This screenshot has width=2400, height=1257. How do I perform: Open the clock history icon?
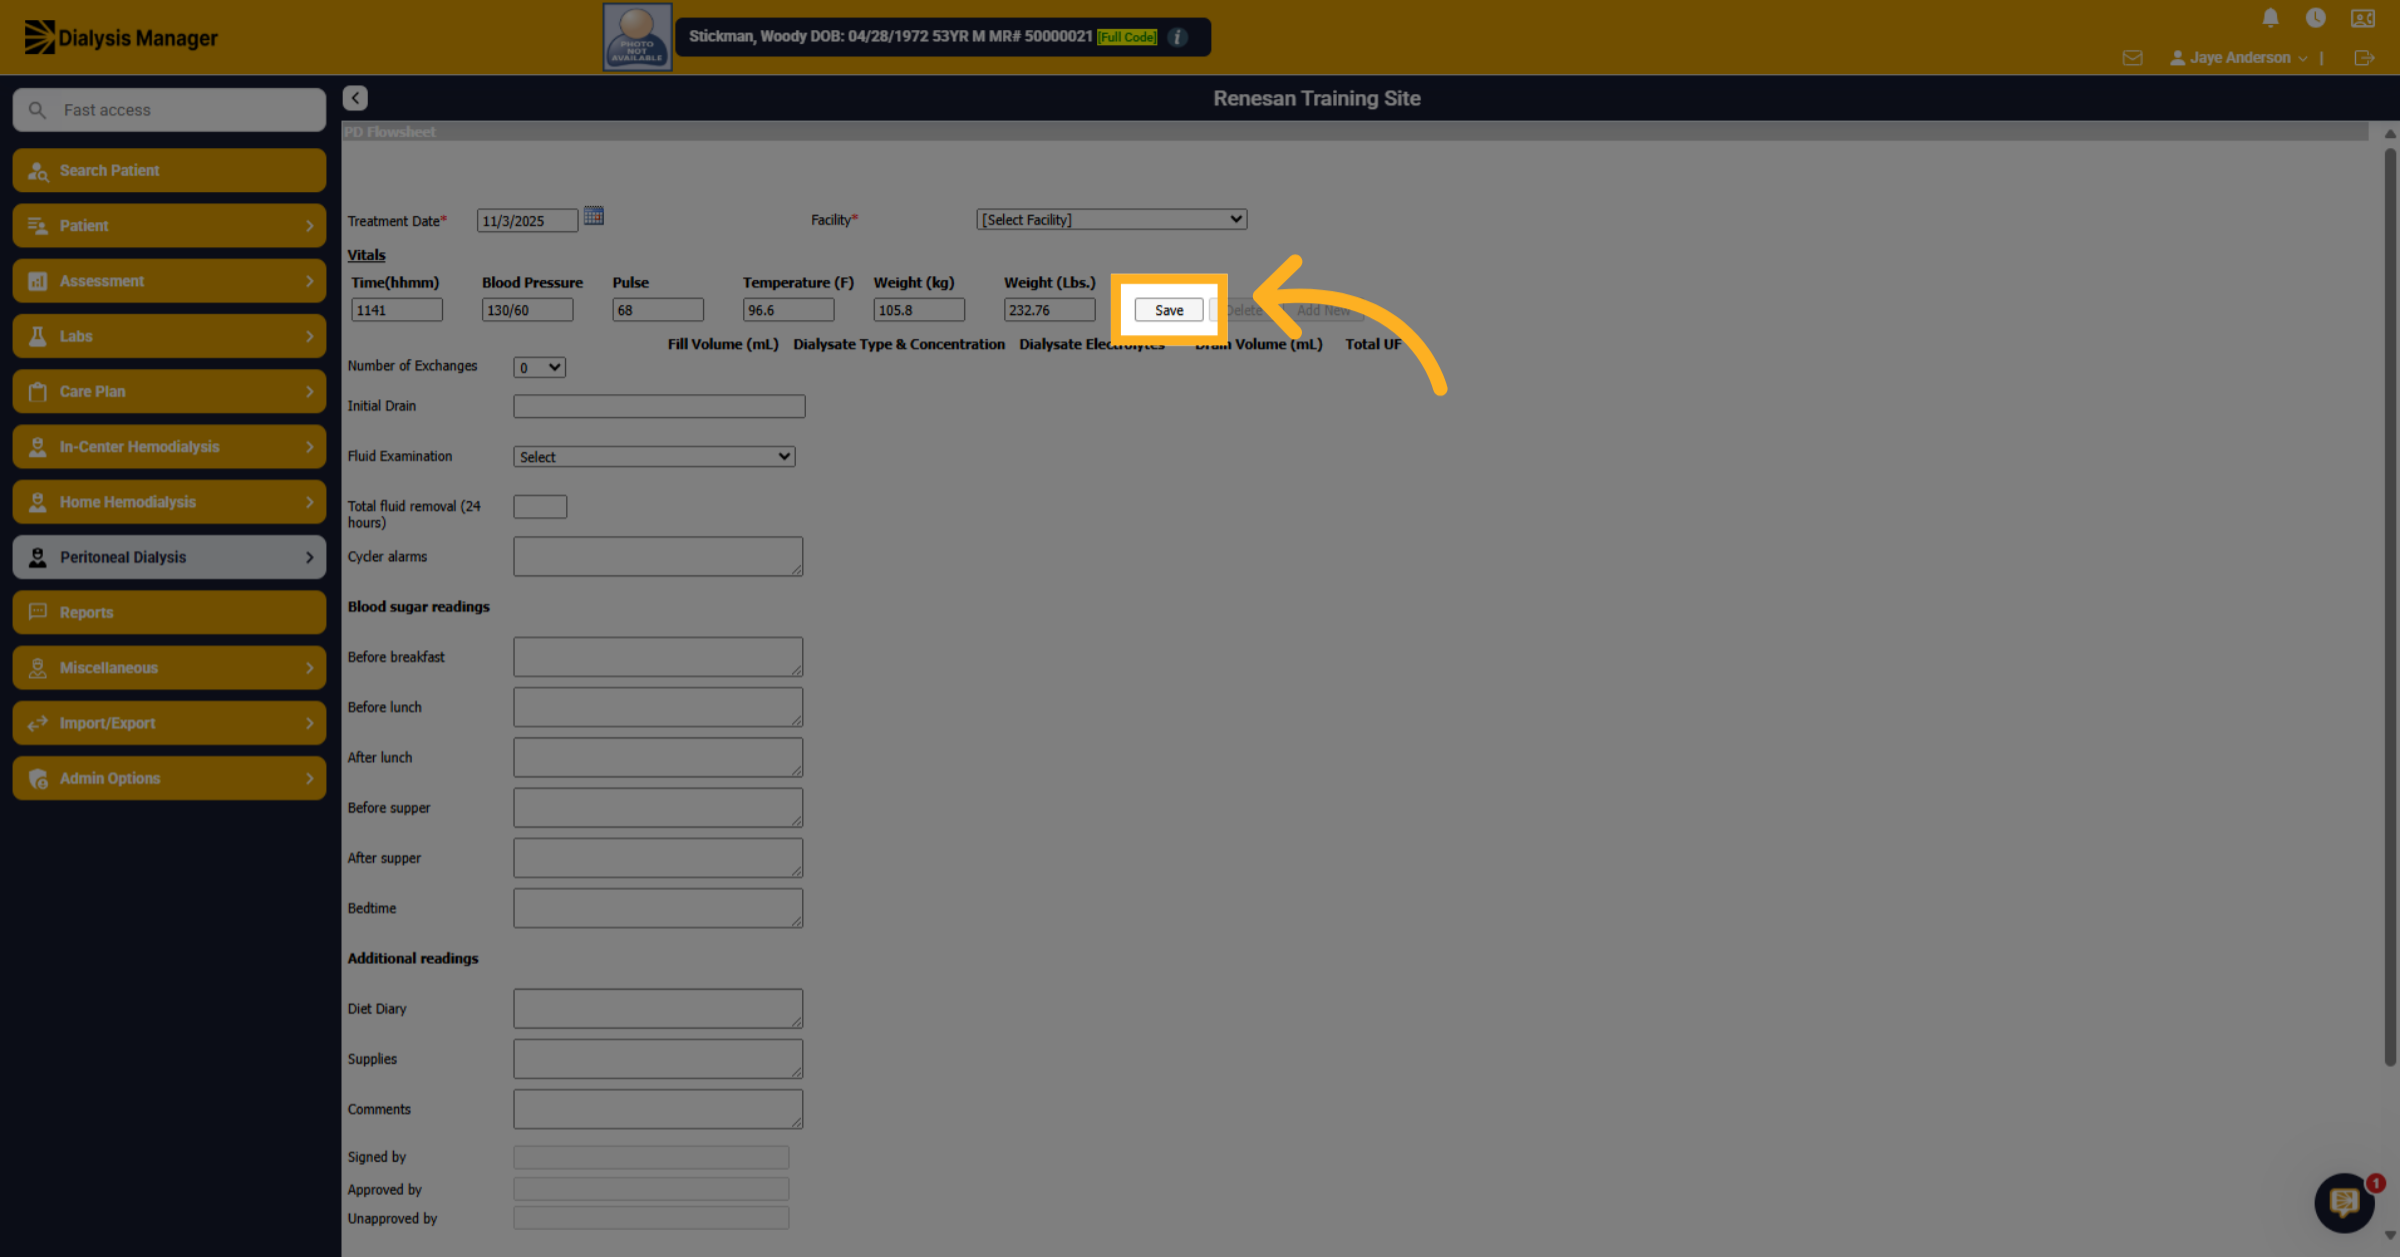(x=2315, y=18)
